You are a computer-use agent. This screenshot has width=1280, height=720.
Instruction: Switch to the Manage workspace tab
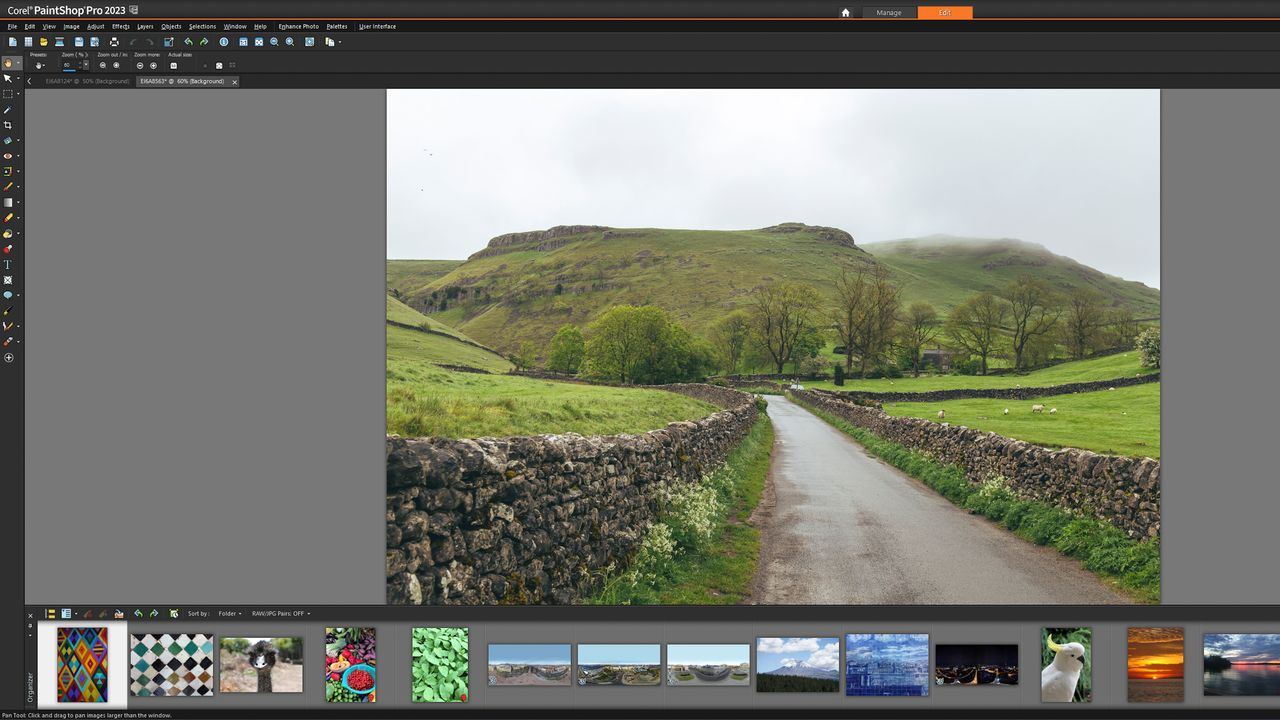click(x=889, y=13)
